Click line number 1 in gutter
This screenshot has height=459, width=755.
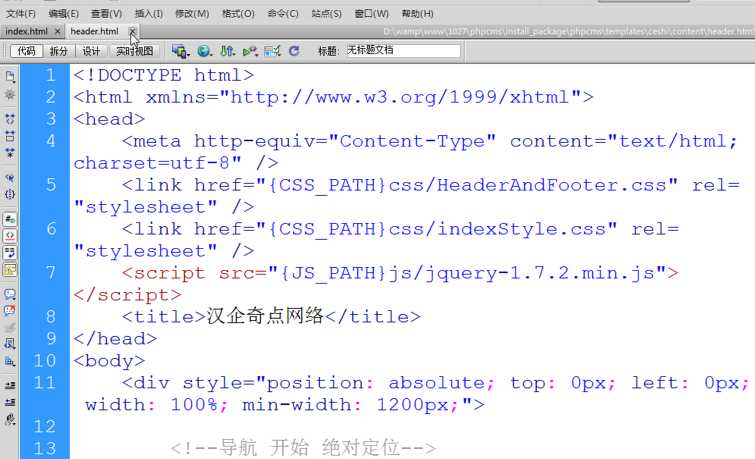[x=50, y=75]
